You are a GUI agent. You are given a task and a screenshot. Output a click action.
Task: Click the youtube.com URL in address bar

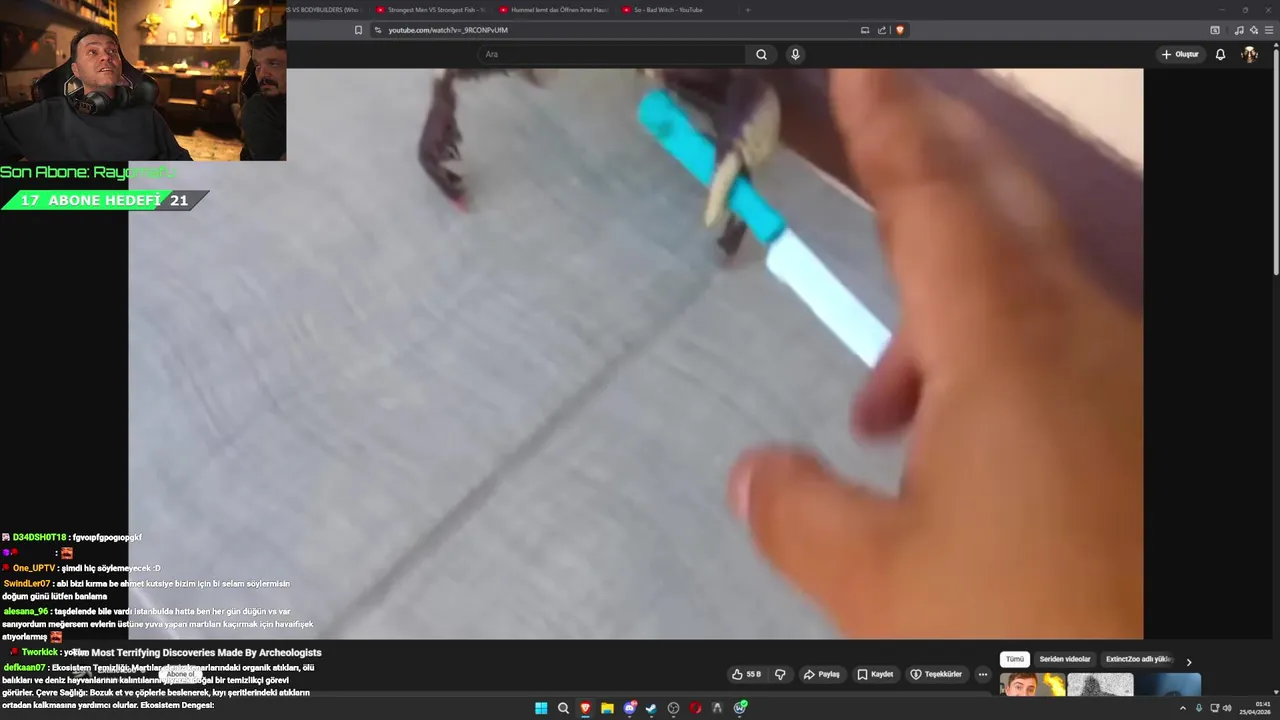click(x=448, y=30)
